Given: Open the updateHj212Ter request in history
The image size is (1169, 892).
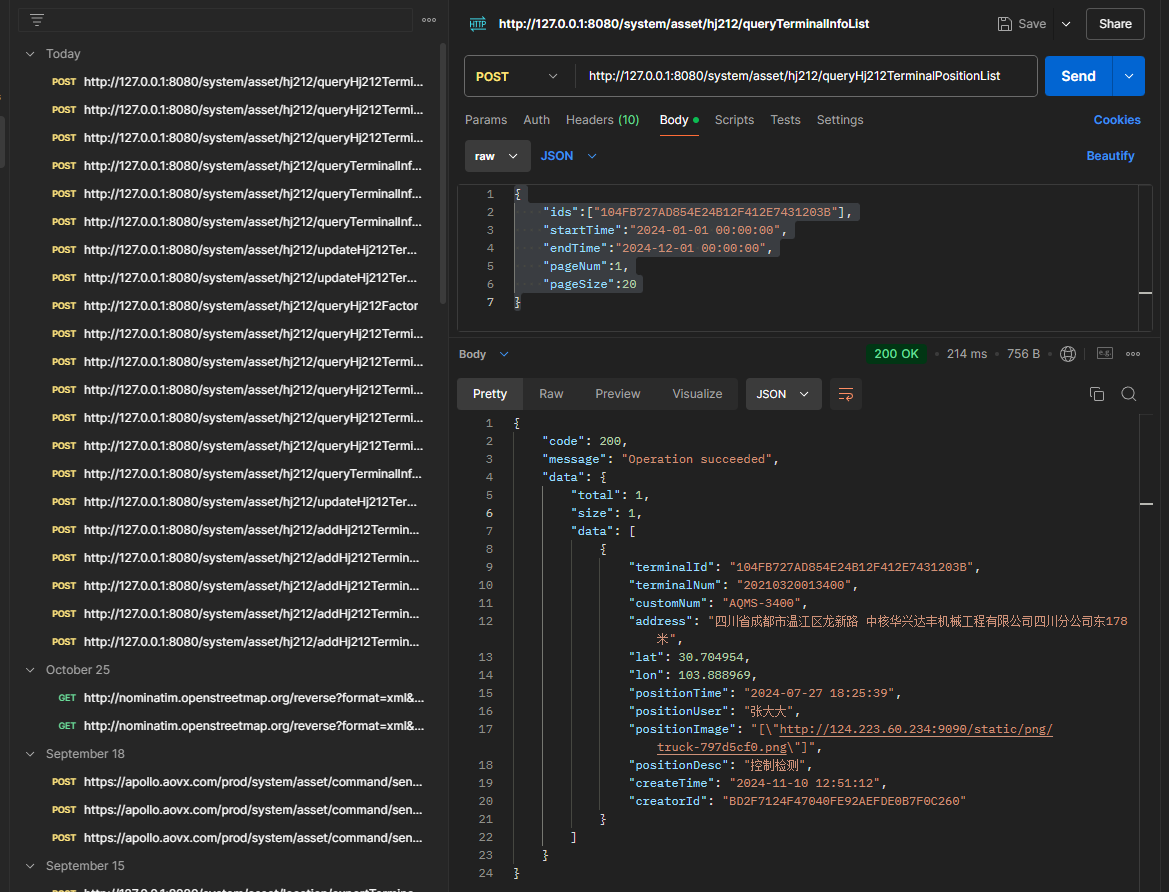Looking at the screenshot, I should 250,250.
